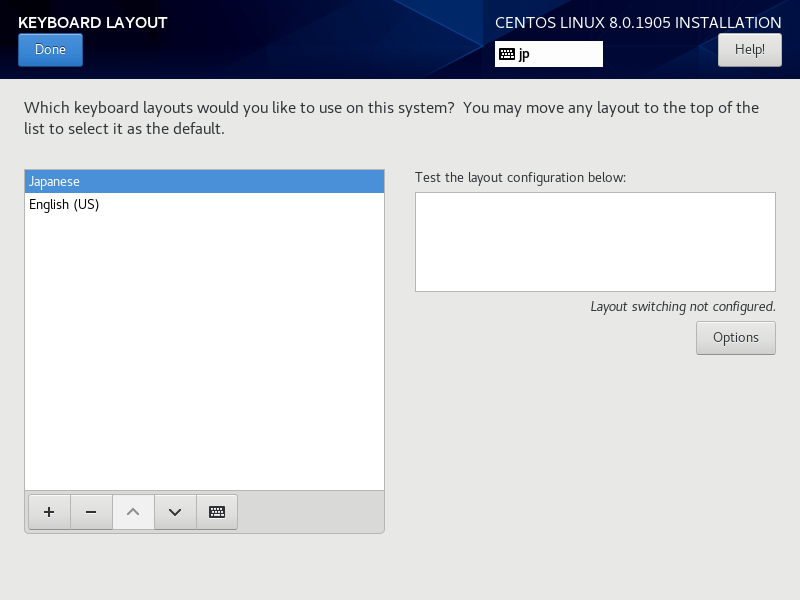Screen dimensions: 800x600
Task: Click the add layout plus icon
Action: click(x=49, y=512)
